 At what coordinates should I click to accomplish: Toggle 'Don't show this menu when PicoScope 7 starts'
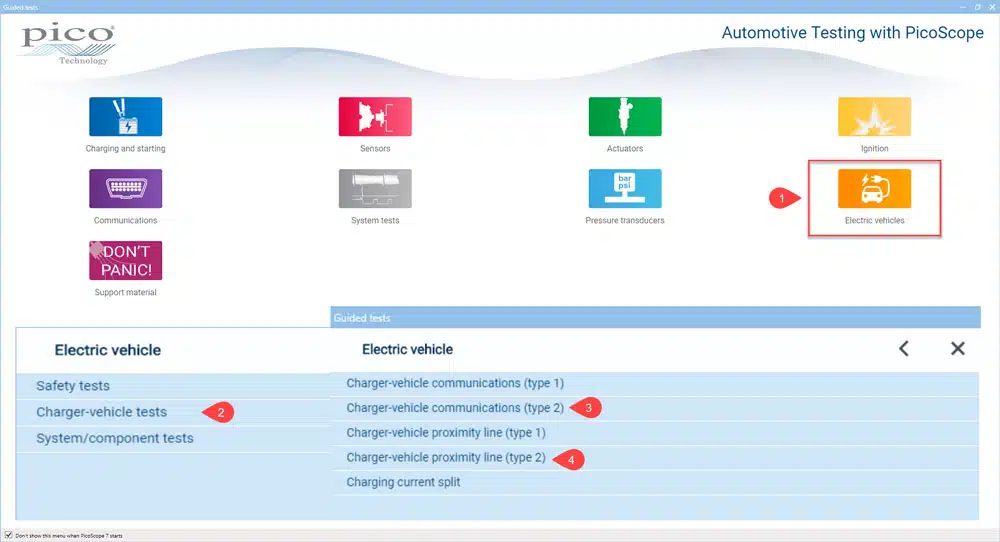point(8,535)
